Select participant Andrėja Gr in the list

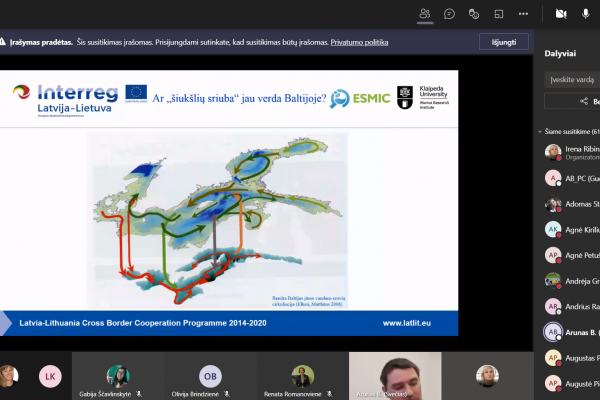pyautogui.click(x=572, y=281)
